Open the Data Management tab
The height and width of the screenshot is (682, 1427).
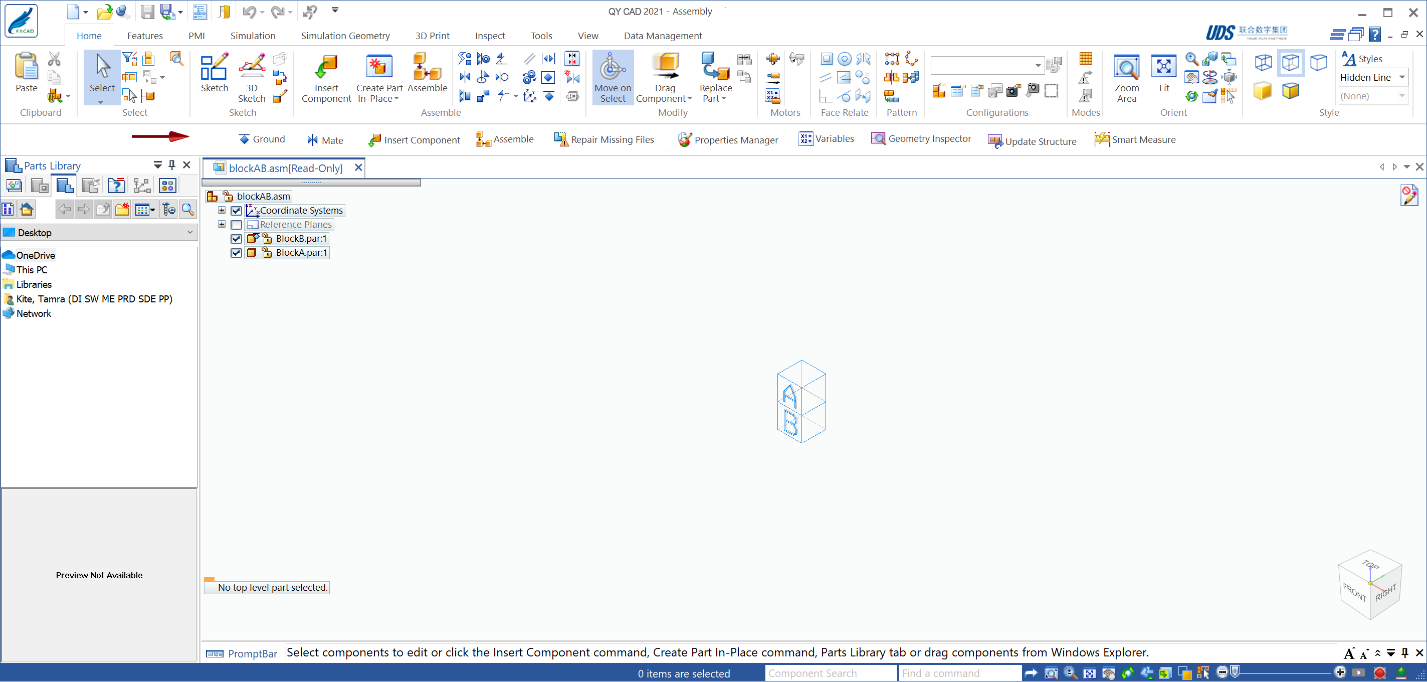pyautogui.click(x=663, y=36)
